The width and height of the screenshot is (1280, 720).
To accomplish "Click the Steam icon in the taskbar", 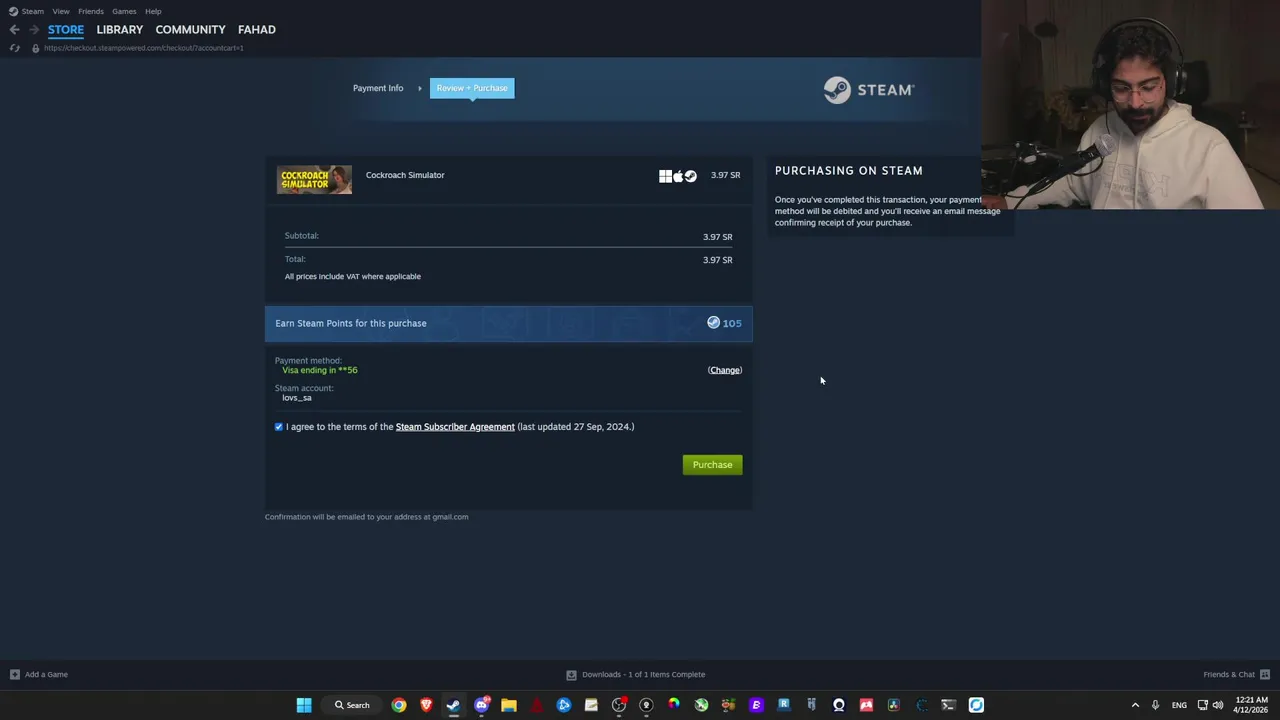I will coord(453,705).
